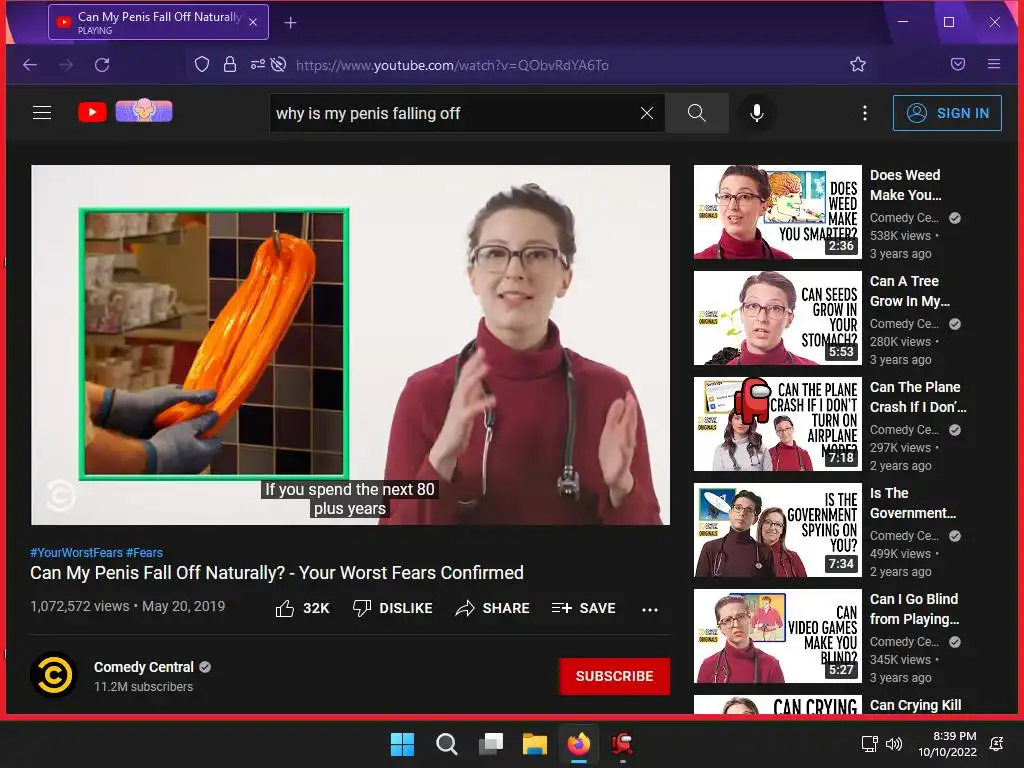Click the Firefox taskbar icon
Image resolution: width=1024 pixels, height=768 pixels.
coord(579,744)
